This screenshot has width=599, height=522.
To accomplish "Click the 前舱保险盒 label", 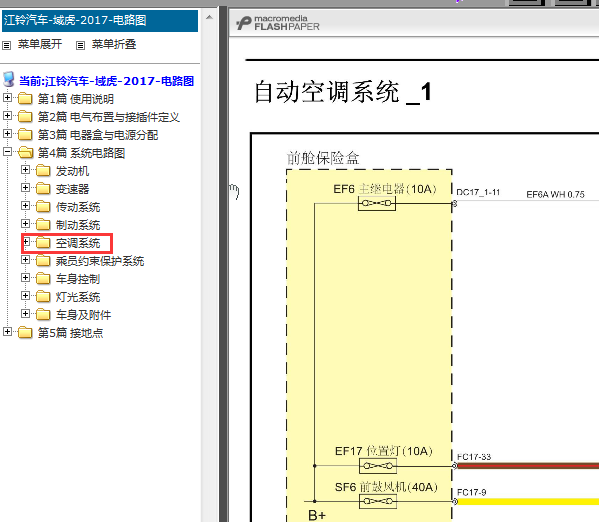I will pyautogui.click(x=323, y=158).
